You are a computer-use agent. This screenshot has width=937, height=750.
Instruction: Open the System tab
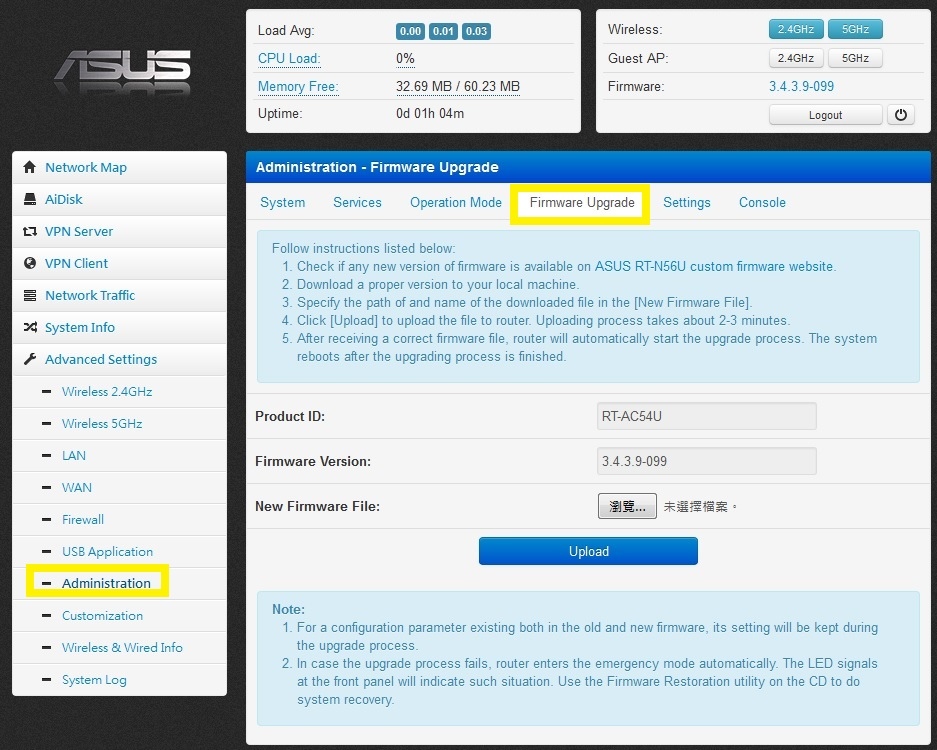pyautogui.click(x=283, y=203)
